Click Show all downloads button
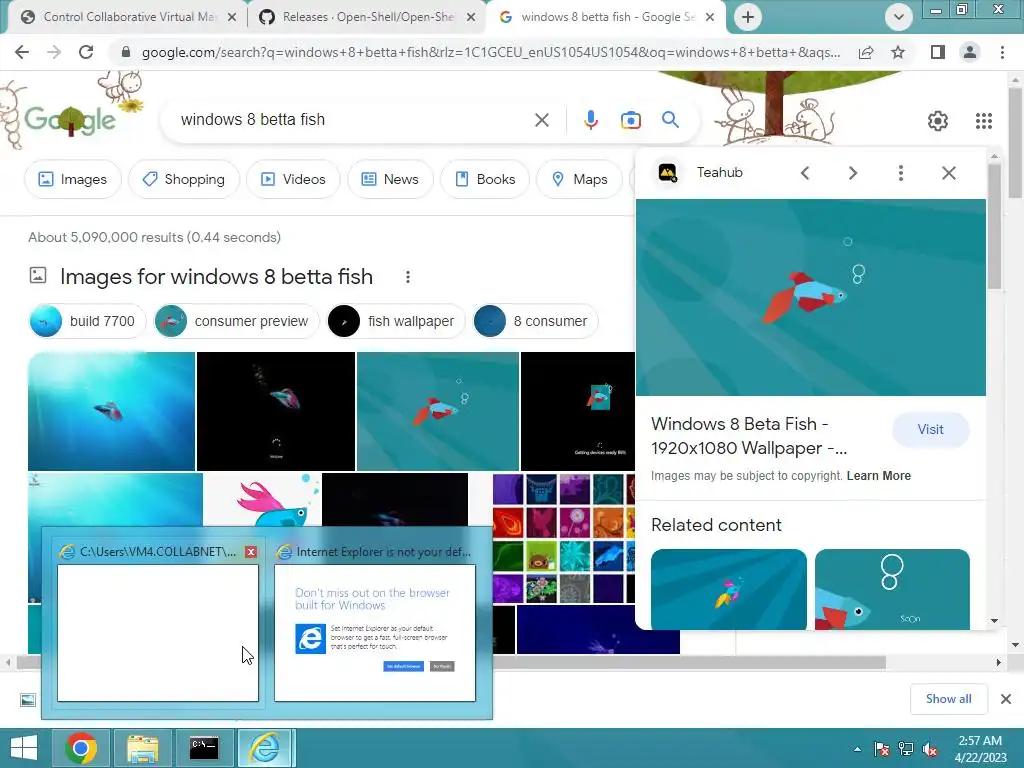This screenshot has height=768, width=1024. (x=948, y=699)
